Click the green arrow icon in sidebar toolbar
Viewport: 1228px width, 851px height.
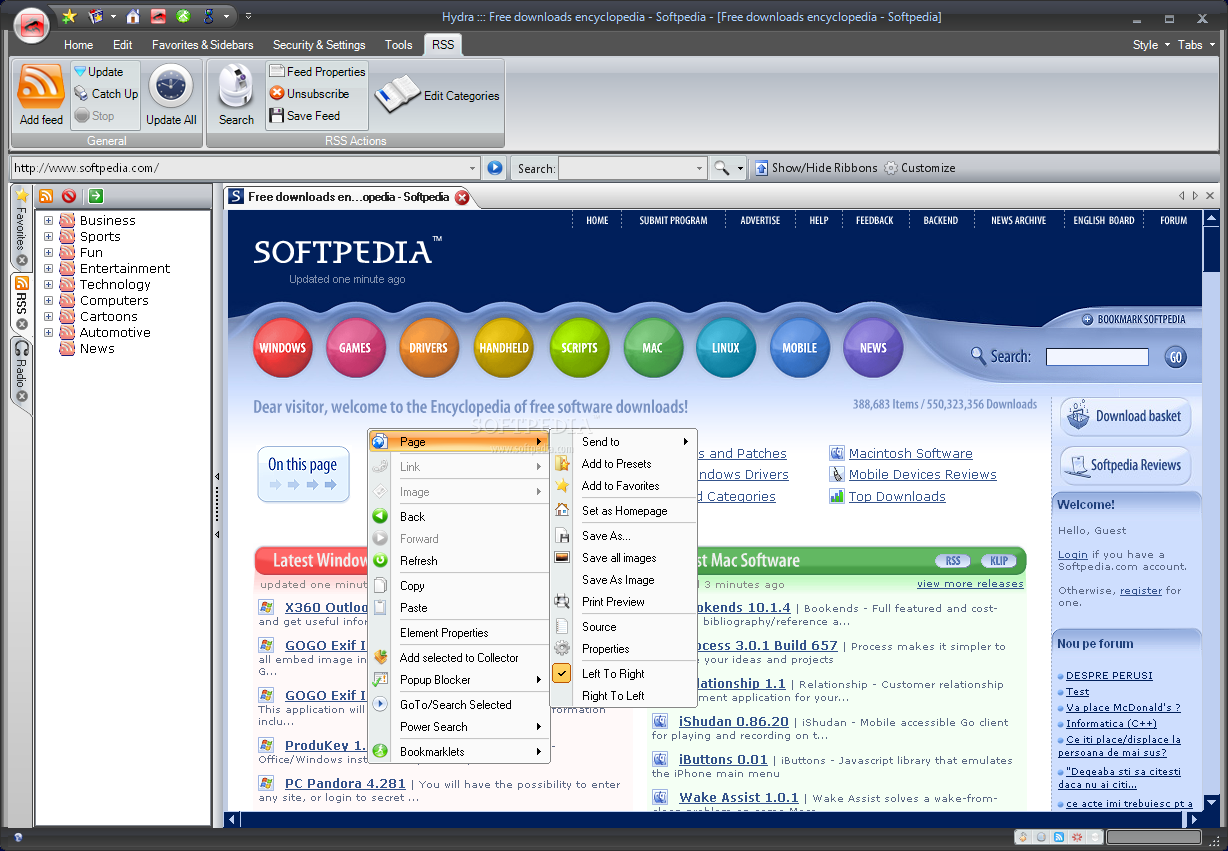96,196
